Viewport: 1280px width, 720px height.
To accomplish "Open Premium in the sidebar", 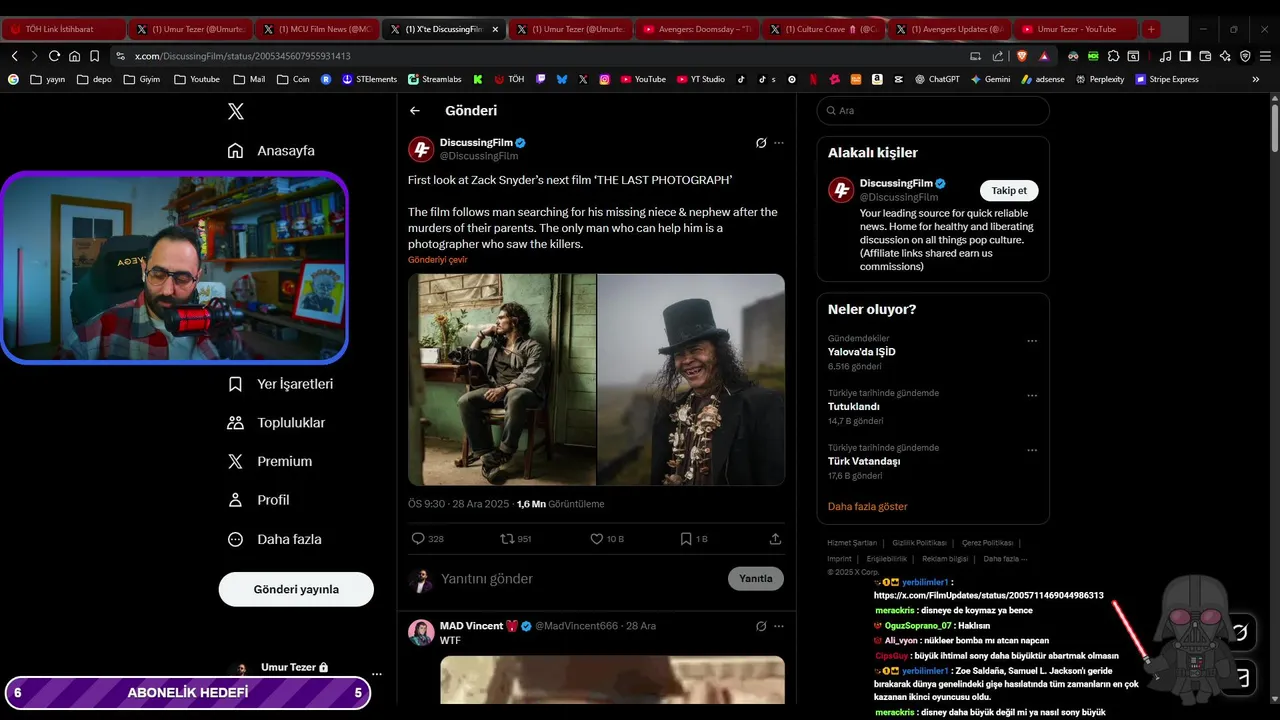I will pyautogui.click(x=270, y=462).
